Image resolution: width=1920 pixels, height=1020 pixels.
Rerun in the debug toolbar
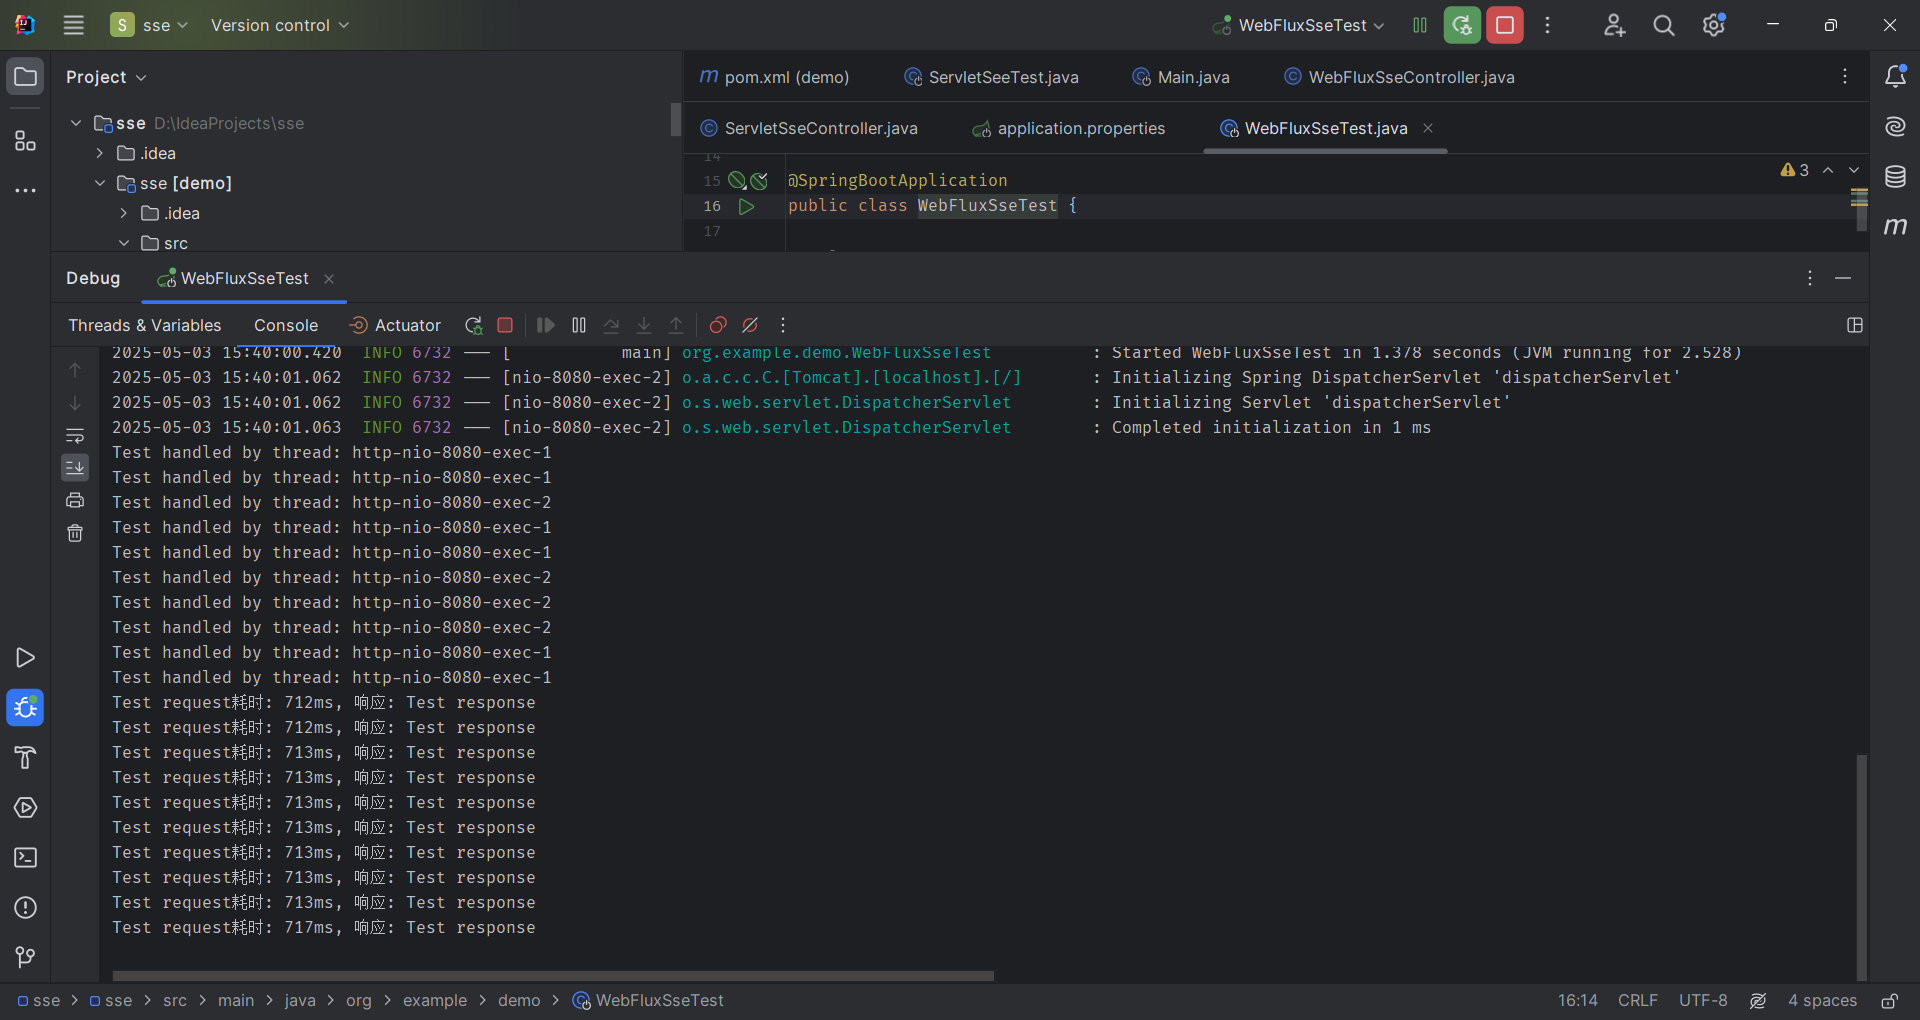(474, 325)
